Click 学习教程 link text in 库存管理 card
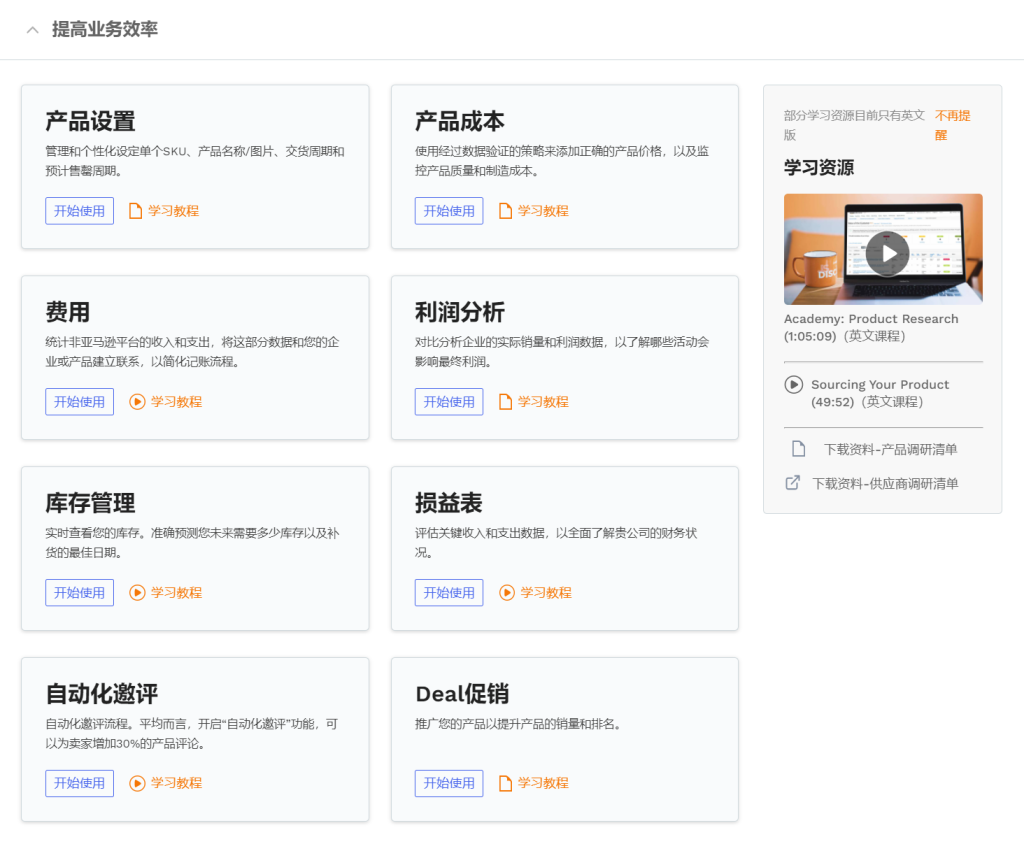The image size is (1024, 844). (x=176, y=592)
